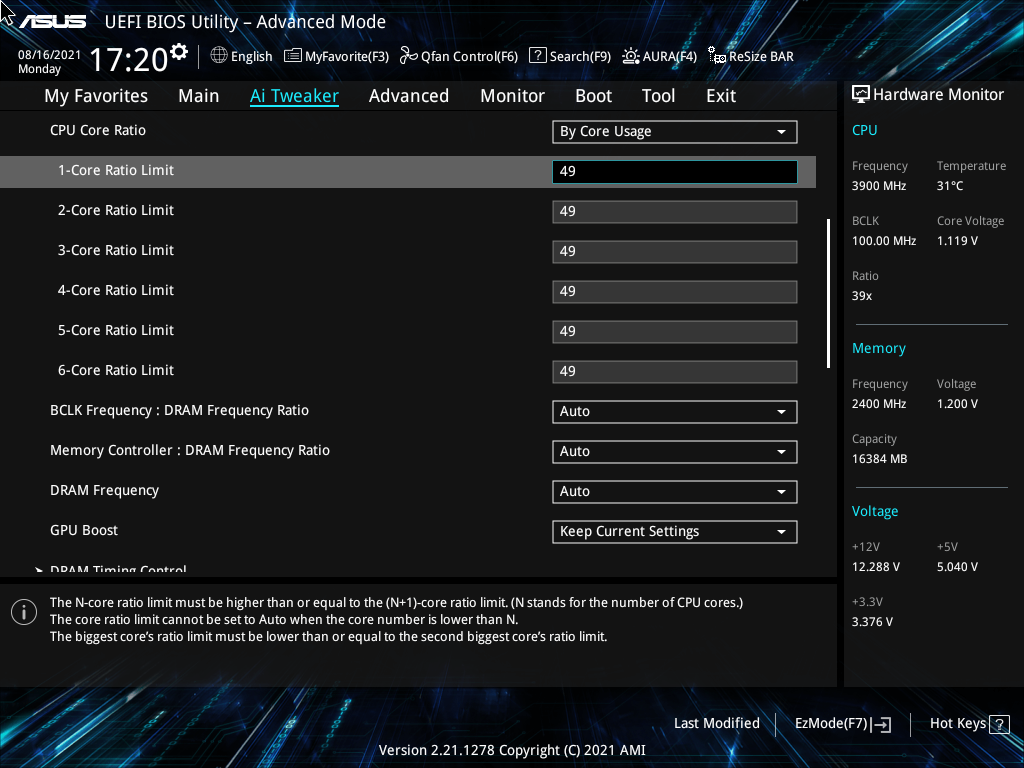This screenshot has width=1024, height=768.
Task: Click the Core Voltage 1.119 V value
Action: click(x=957, y=240)
